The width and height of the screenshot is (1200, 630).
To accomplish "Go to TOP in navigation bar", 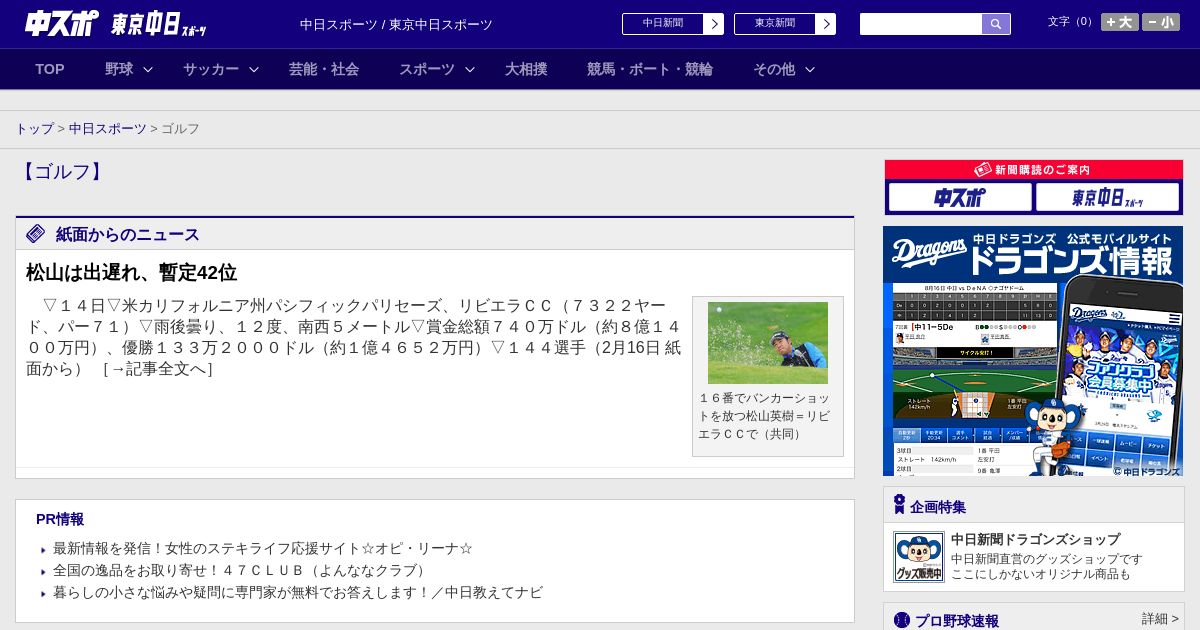I will click(x=50, y=69).
